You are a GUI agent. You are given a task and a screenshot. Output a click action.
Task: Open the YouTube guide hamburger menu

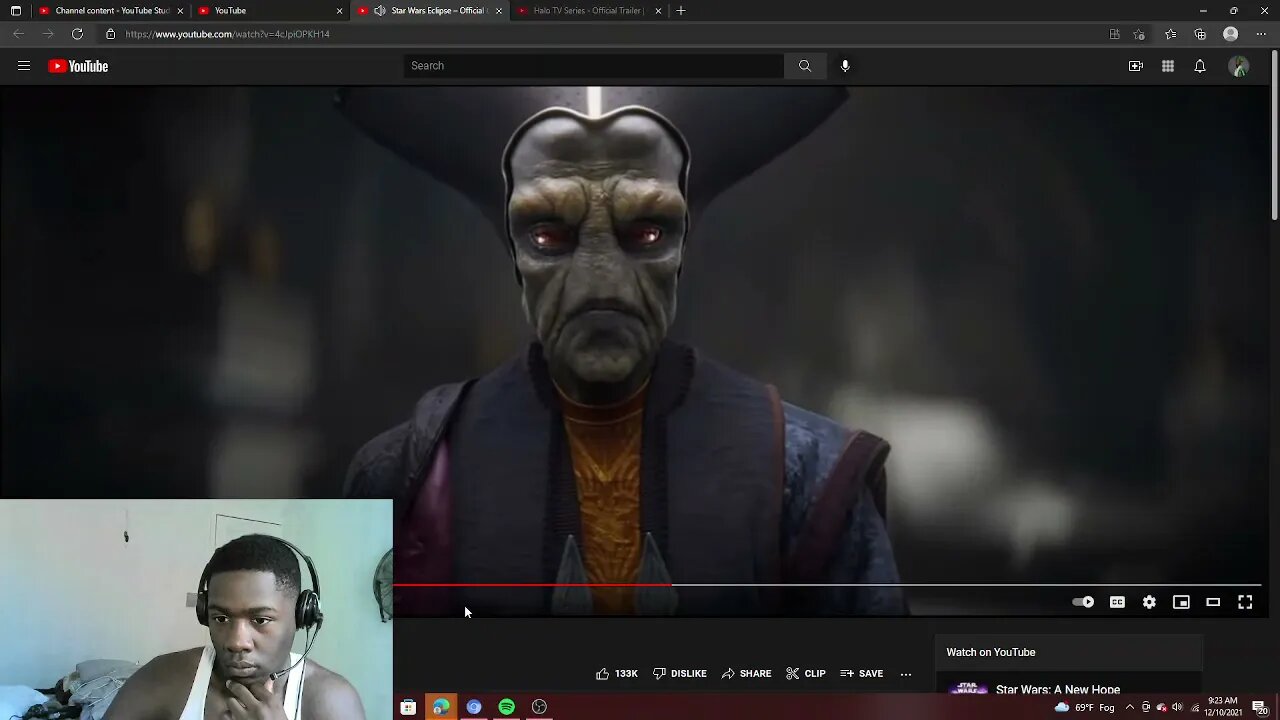click(24, 66)
